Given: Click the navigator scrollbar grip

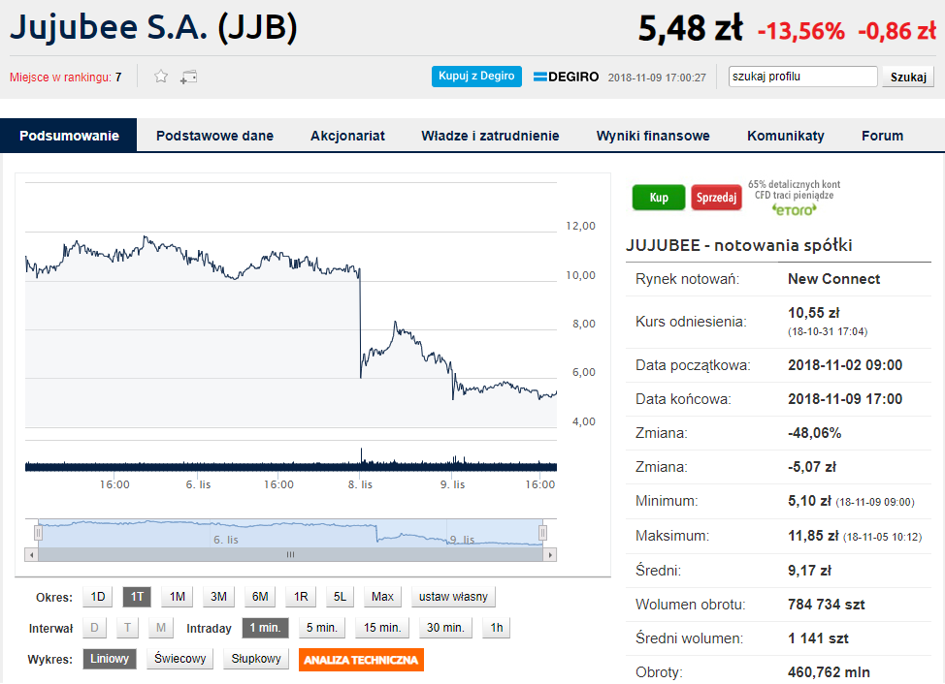Looking at the screenshot, I should (x=290, y=554).
